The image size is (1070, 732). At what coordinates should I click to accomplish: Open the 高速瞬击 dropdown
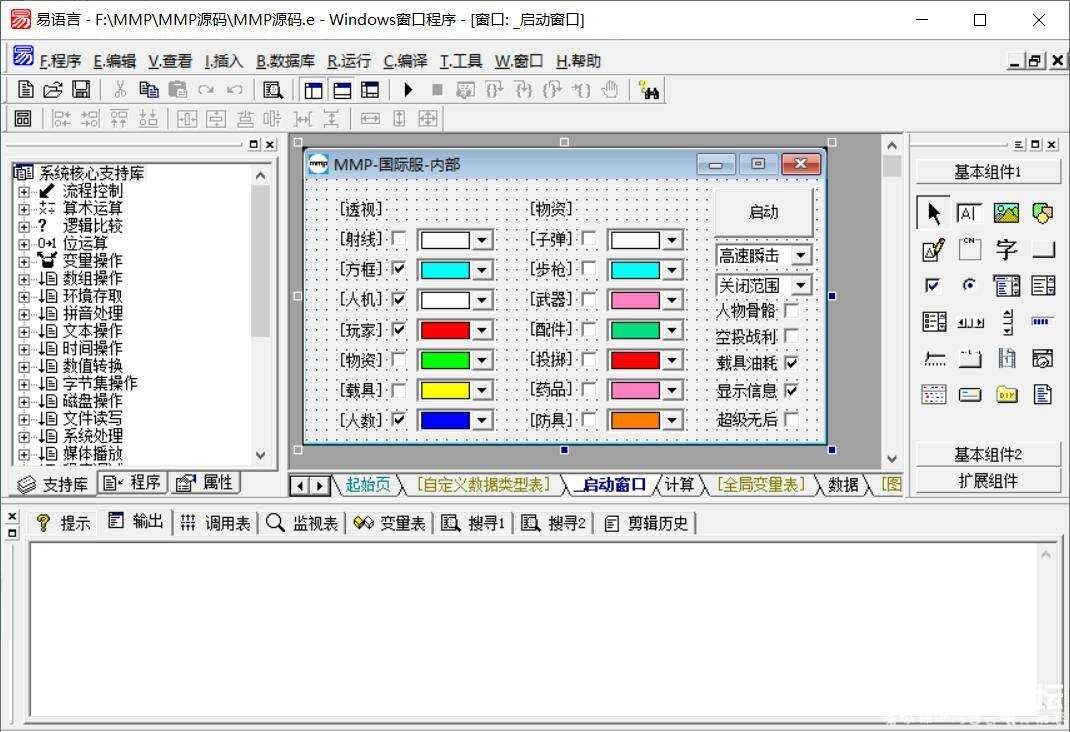[x=801, y=256]
